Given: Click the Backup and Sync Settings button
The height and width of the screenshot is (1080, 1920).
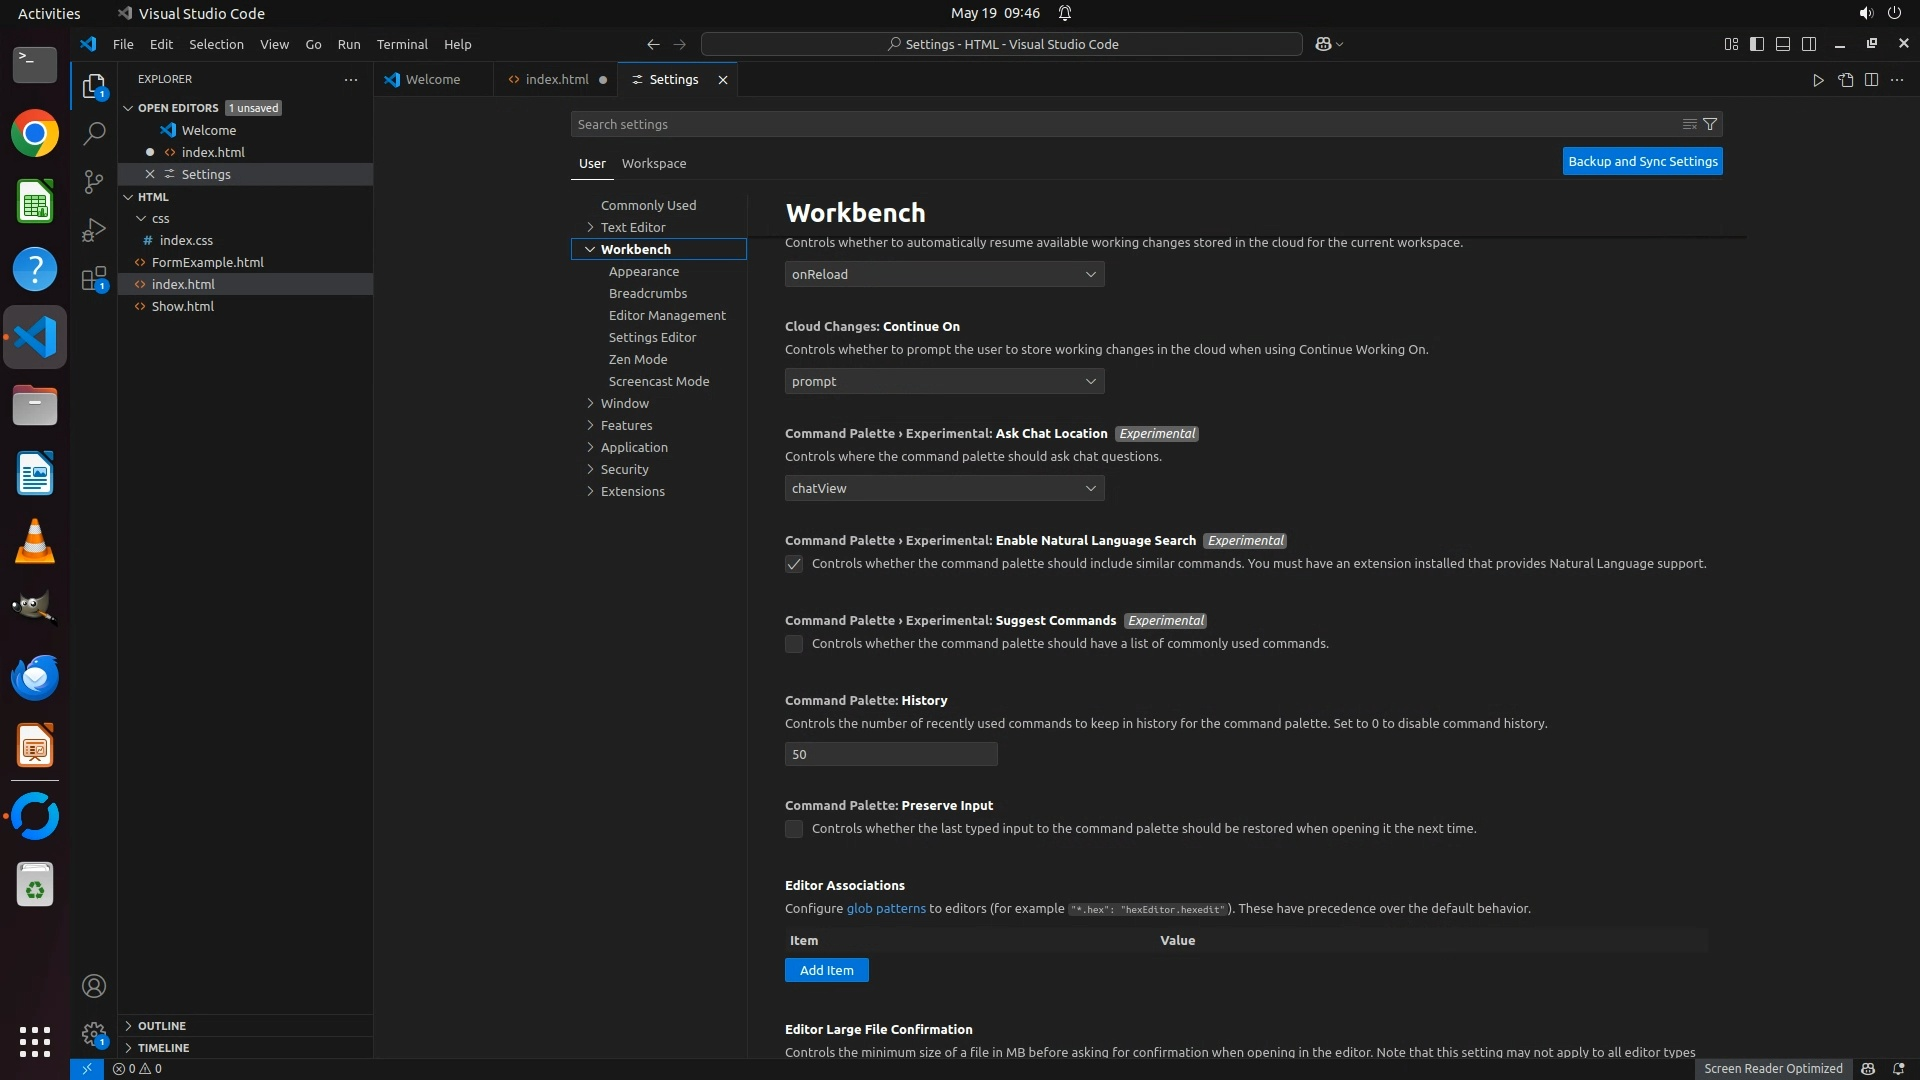Looking at the screenshot, I should coord(1642,161).
